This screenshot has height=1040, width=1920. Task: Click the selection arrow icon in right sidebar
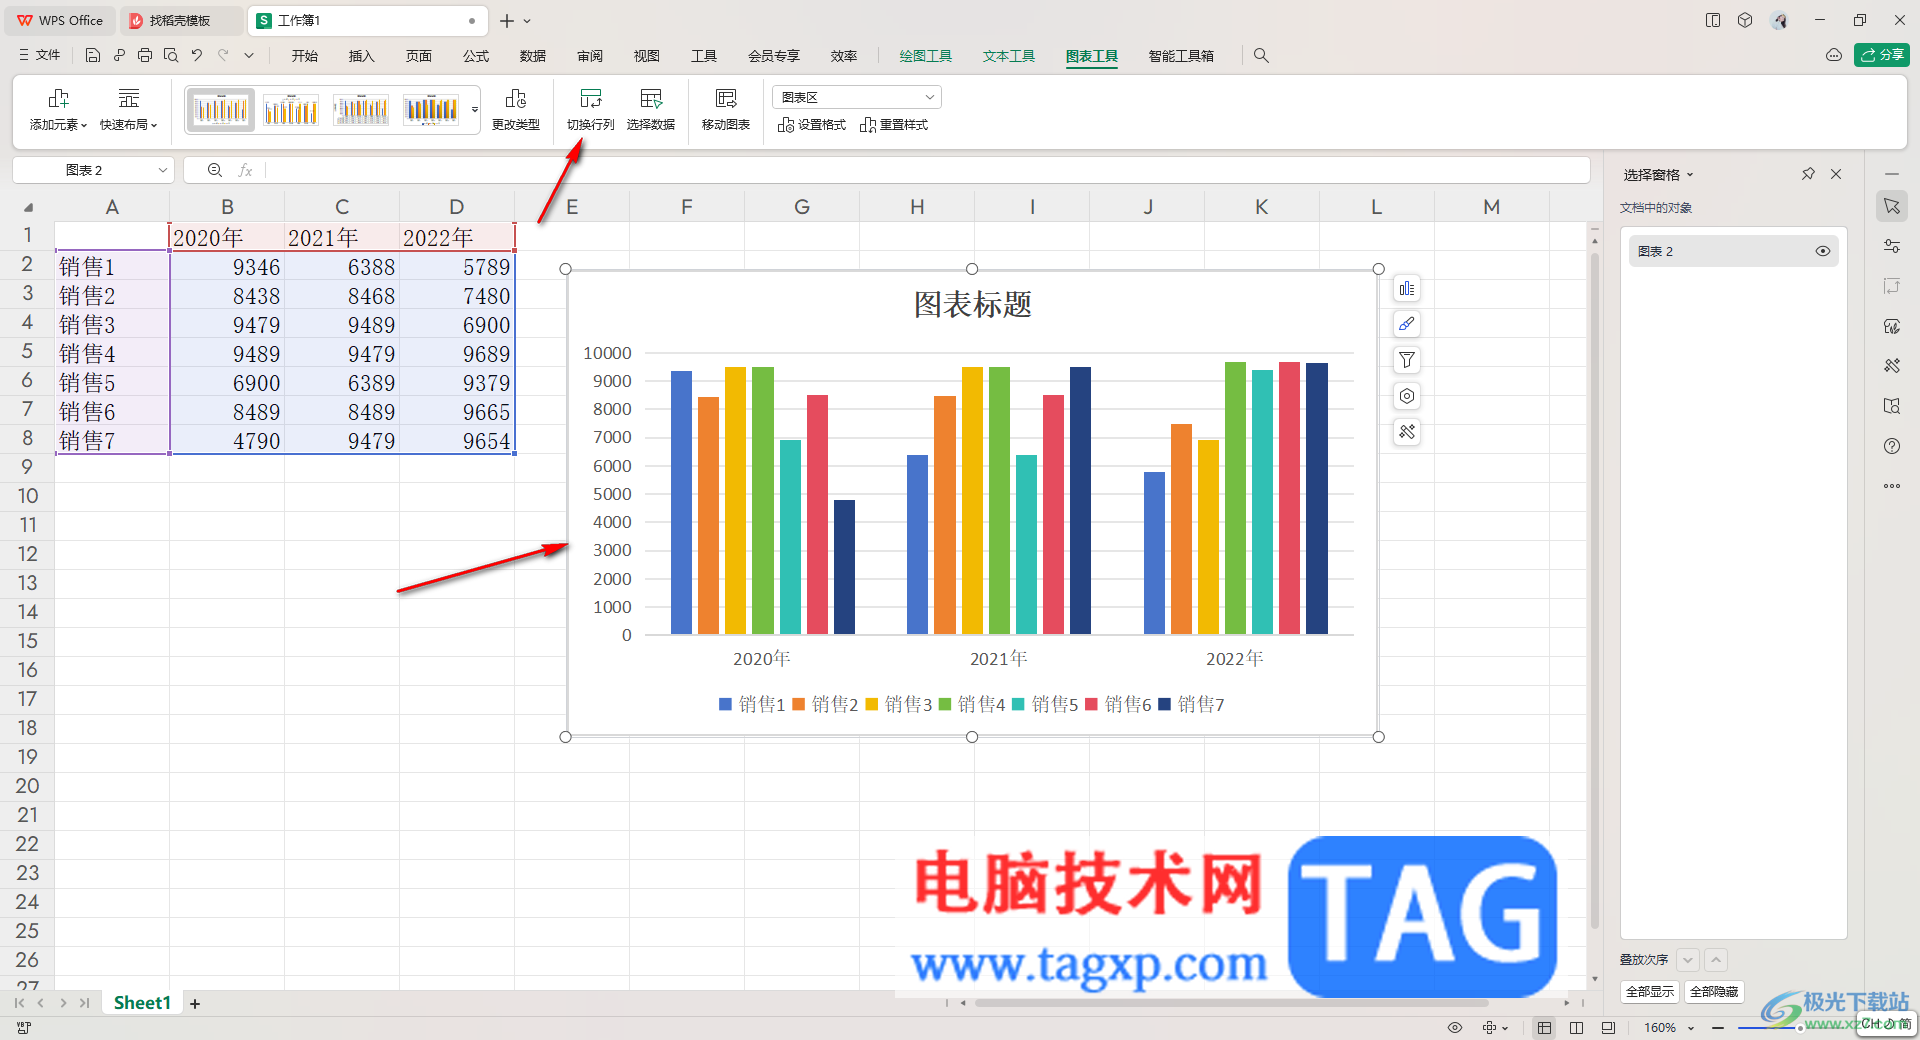pos(1892,206)
